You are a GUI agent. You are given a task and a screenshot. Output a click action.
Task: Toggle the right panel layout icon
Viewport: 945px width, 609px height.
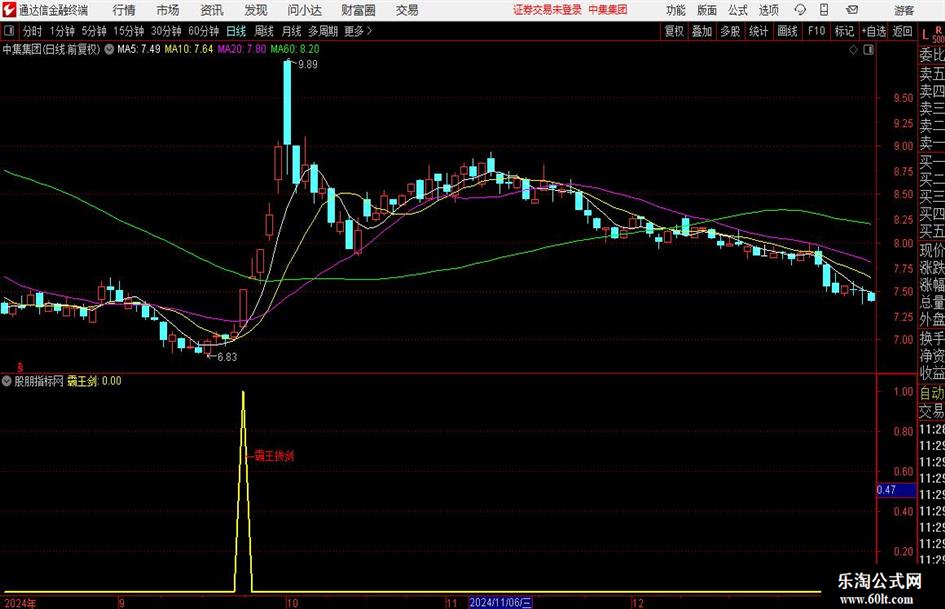(x=868, y=49)
